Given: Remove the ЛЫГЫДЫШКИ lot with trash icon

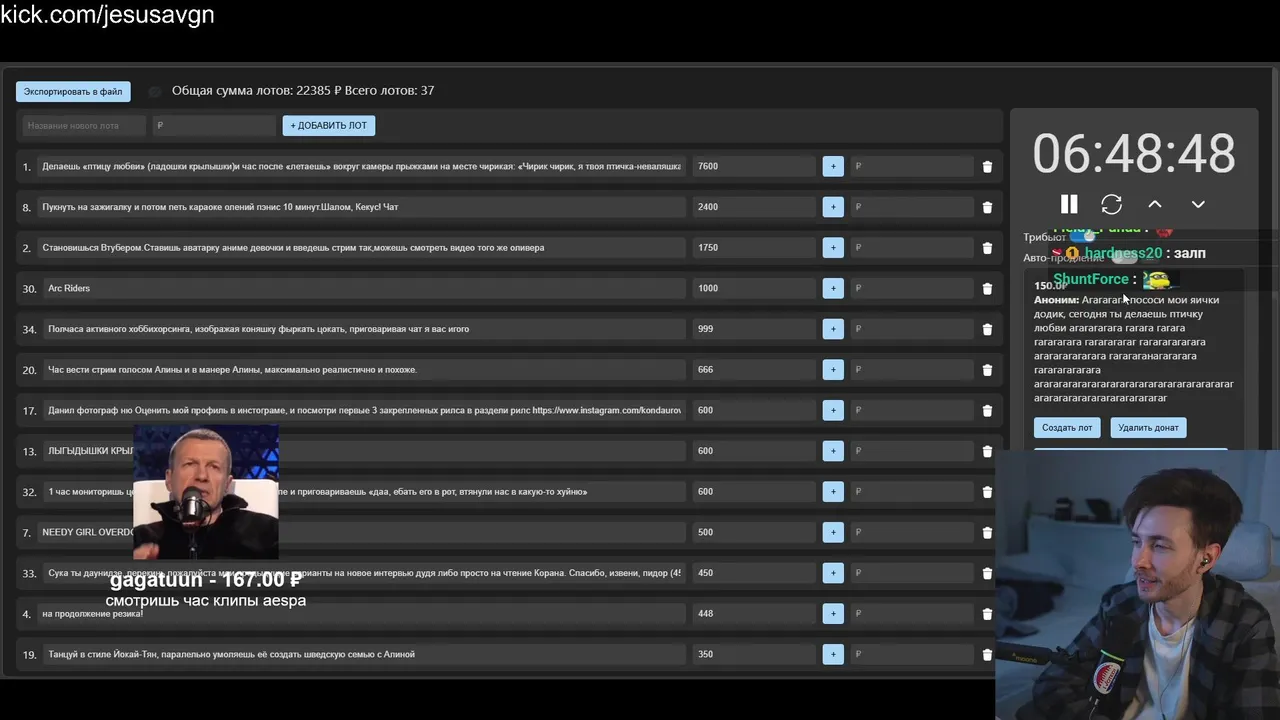Looking at the screenshot, I should (x=987, y=451).
